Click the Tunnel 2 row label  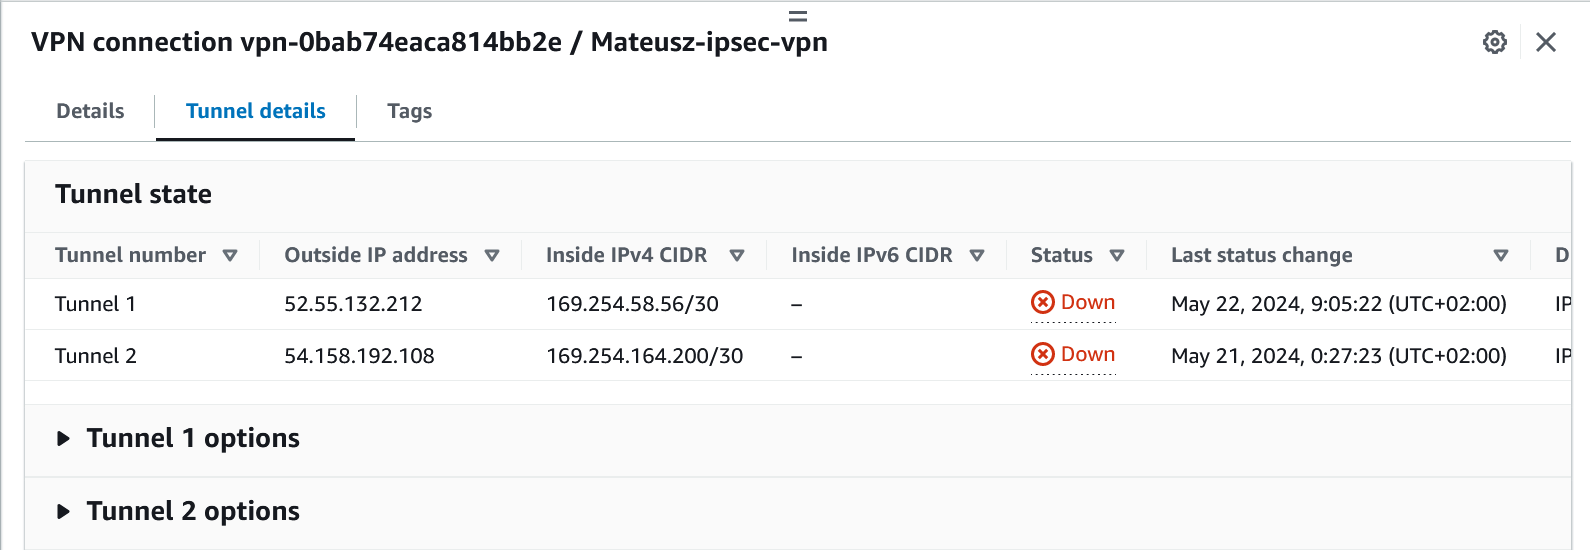(95, 356)
